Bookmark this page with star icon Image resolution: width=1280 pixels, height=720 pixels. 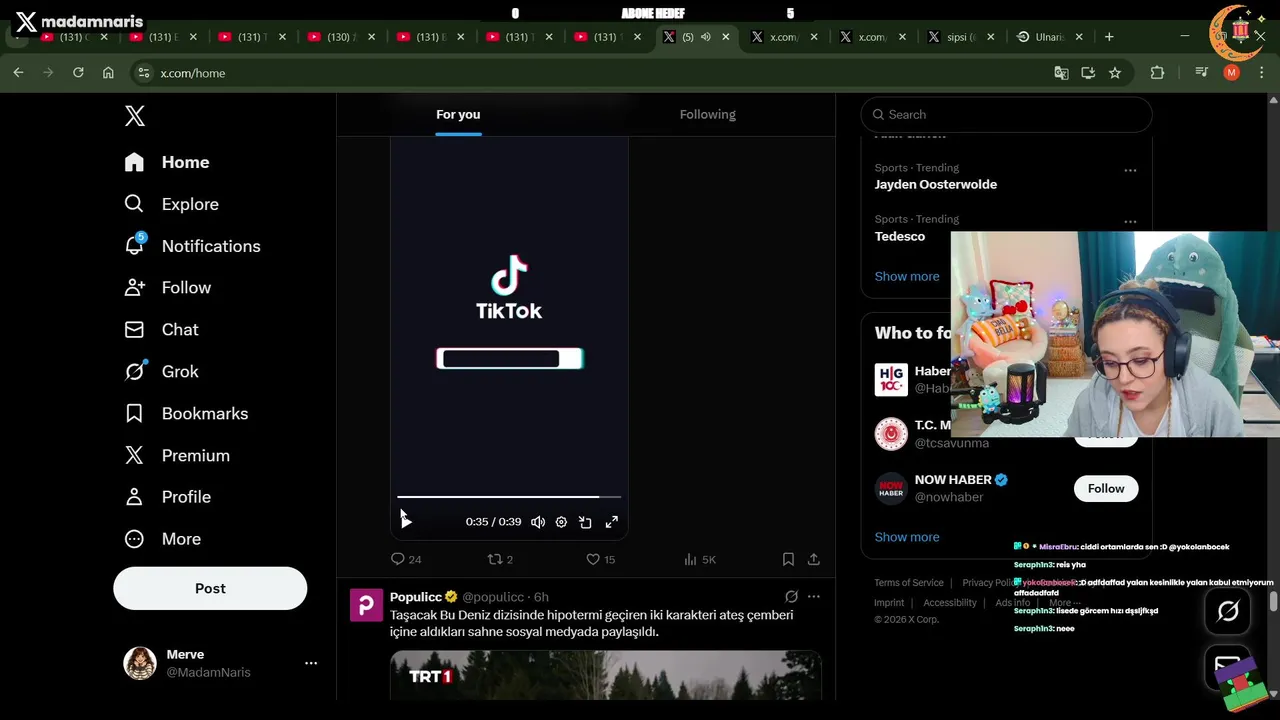[x=1115, y=73]
